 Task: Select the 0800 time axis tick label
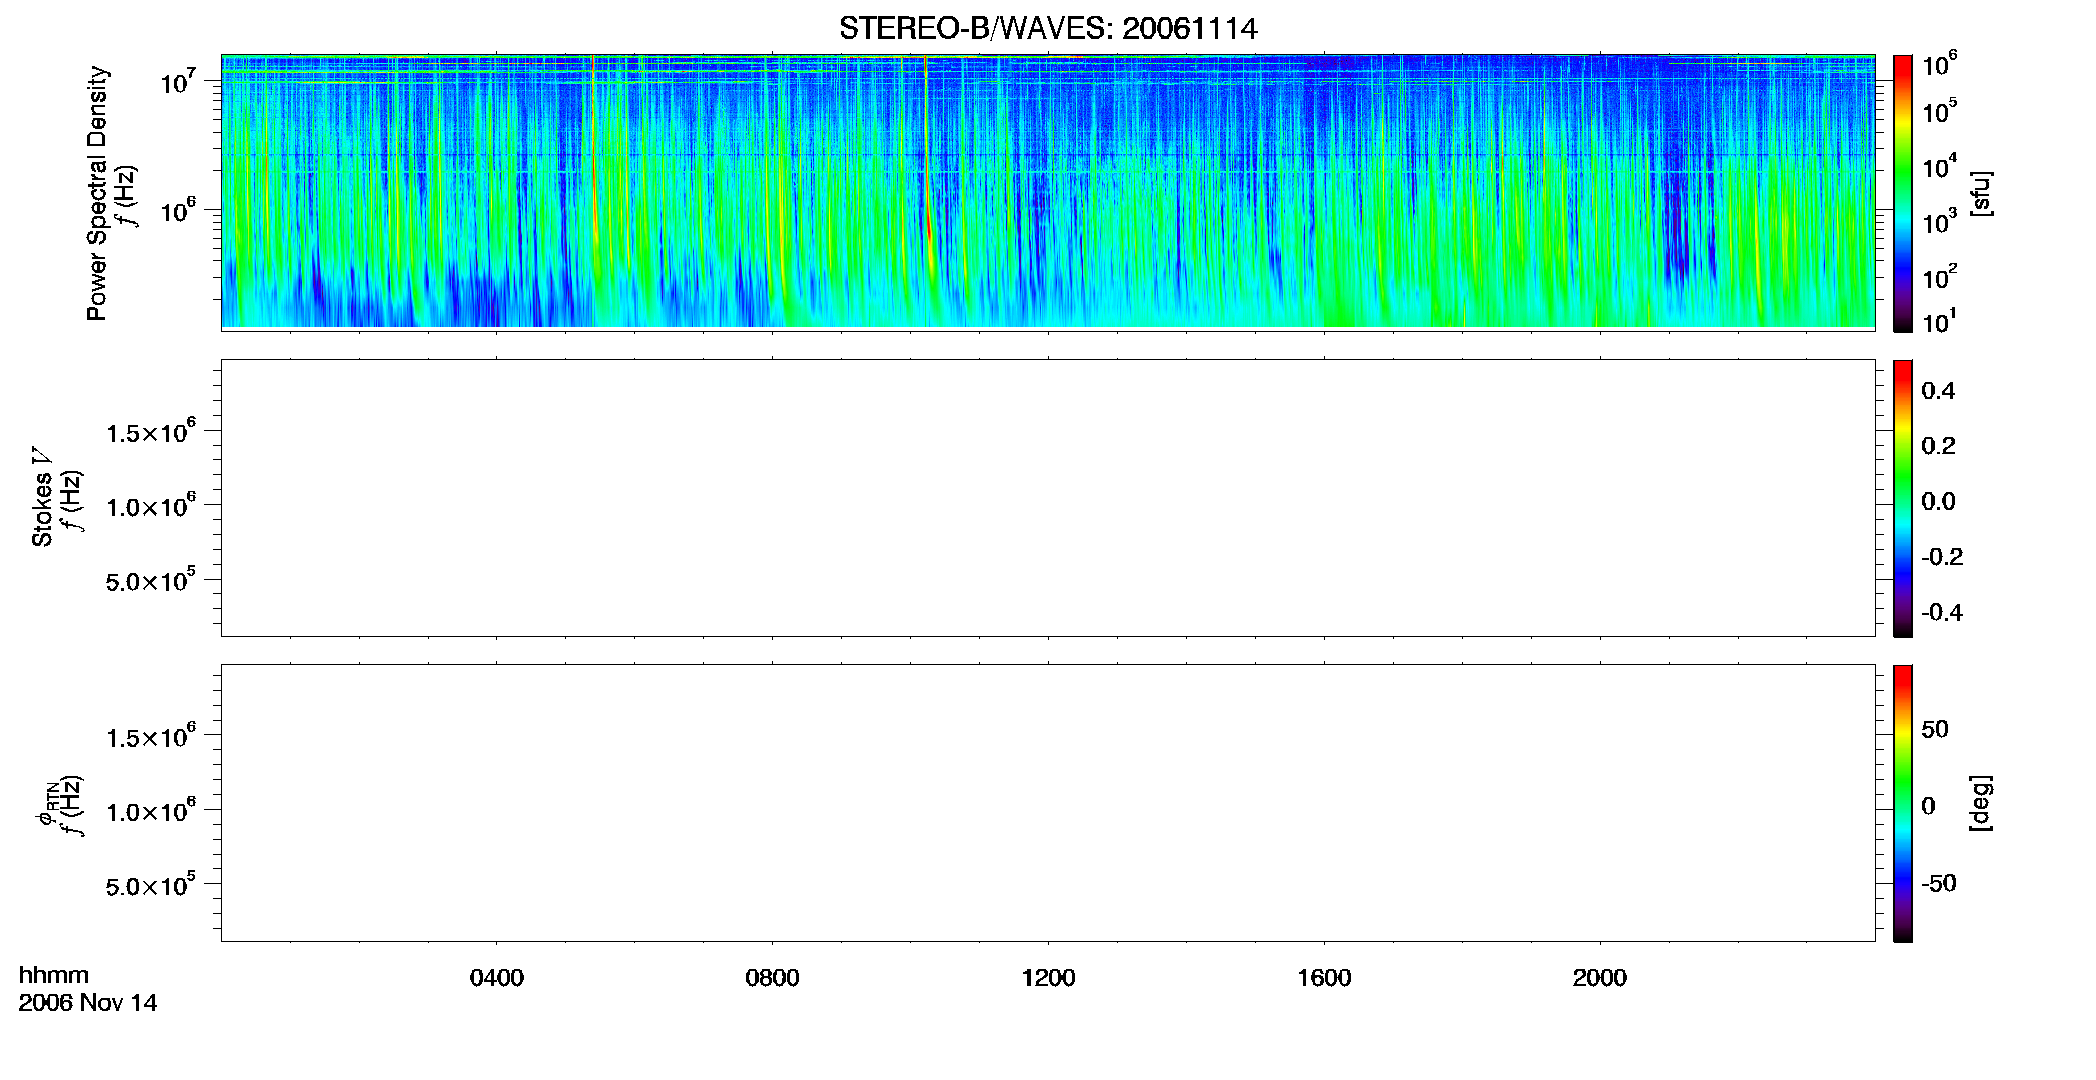tap(772, 978)
